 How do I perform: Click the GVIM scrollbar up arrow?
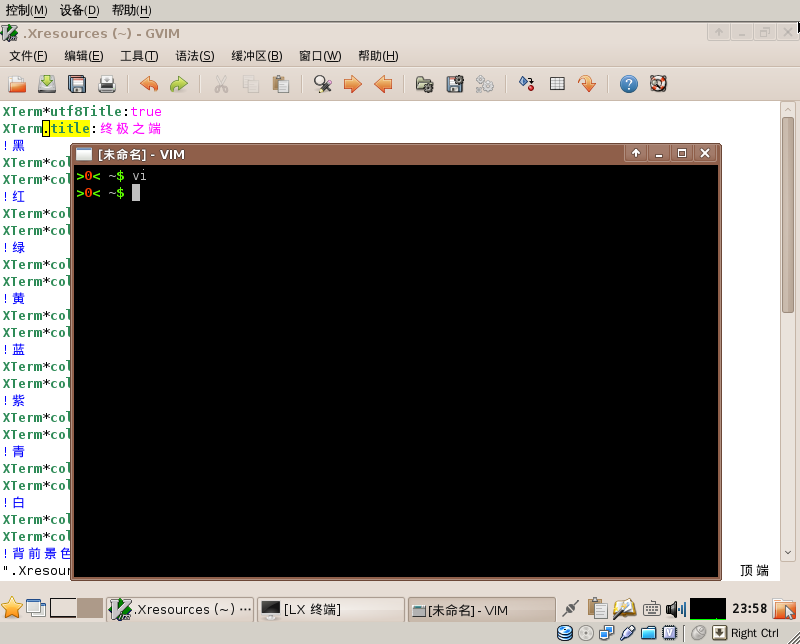pyautogui.click(x=788, y=110)
